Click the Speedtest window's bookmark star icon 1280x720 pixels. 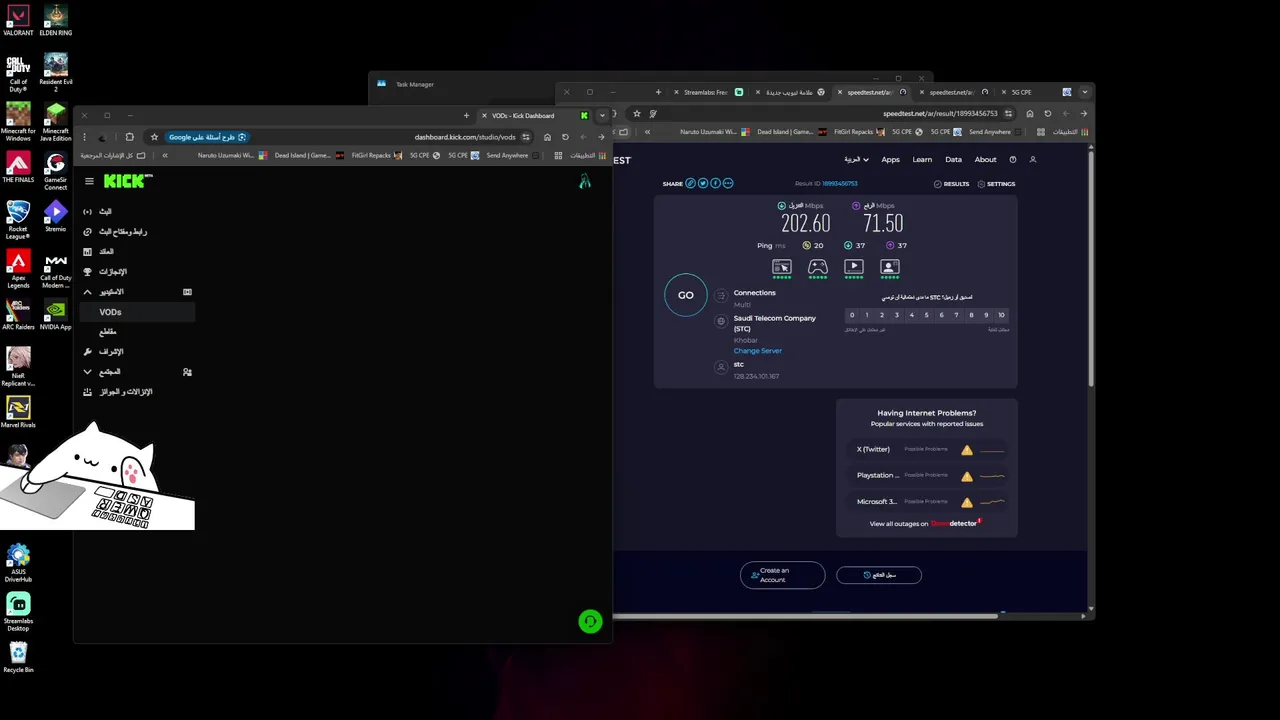[x=637, y=114]
